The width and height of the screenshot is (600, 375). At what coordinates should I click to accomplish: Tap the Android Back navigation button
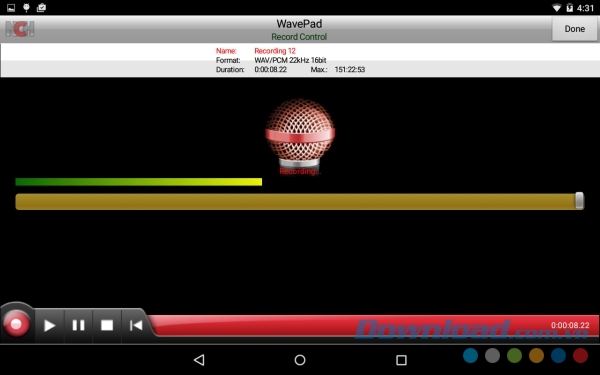click(199, 360)
